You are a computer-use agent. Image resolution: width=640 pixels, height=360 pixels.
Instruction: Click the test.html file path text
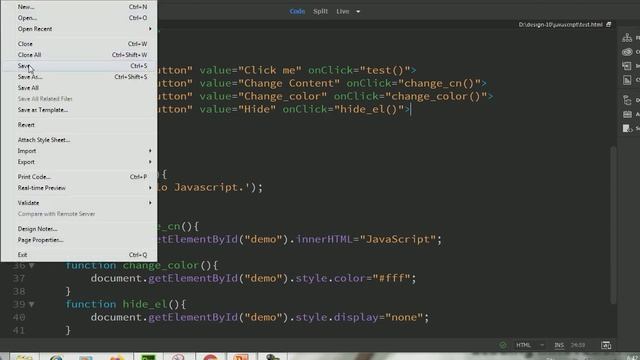coord(560,24)
